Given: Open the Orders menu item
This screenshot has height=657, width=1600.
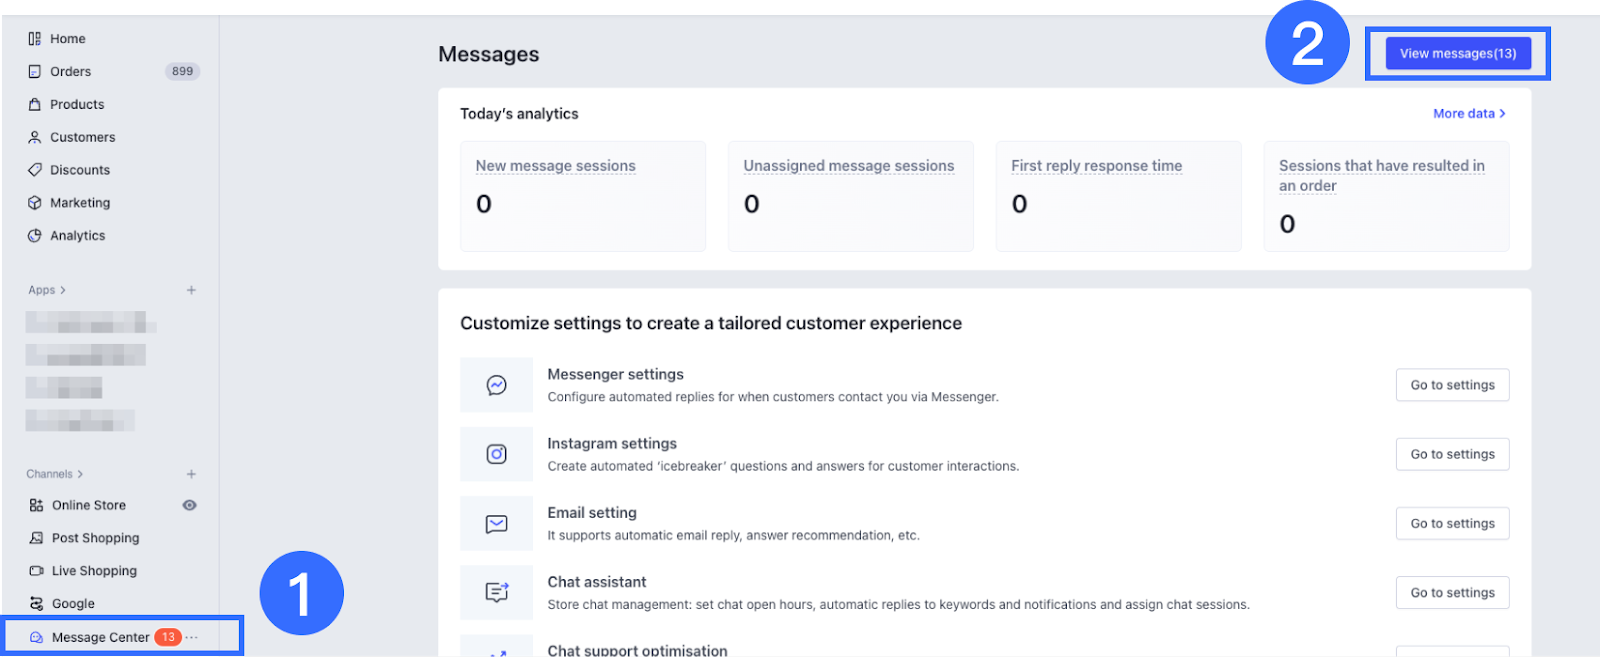Looking at the screenshot, I should click(70, 72).
